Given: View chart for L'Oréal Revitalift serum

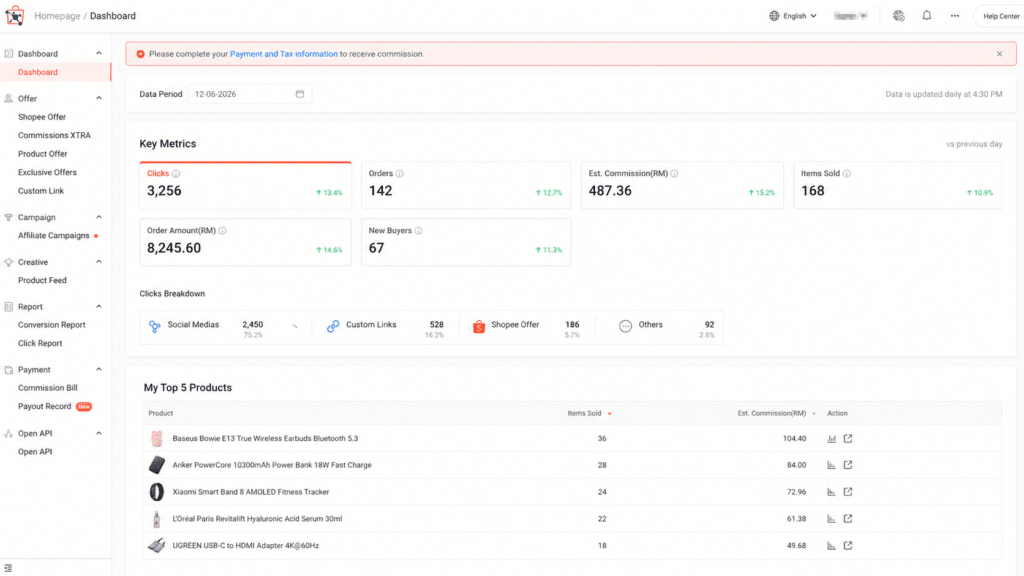Looking at the screenshot, I should (831, 519).
